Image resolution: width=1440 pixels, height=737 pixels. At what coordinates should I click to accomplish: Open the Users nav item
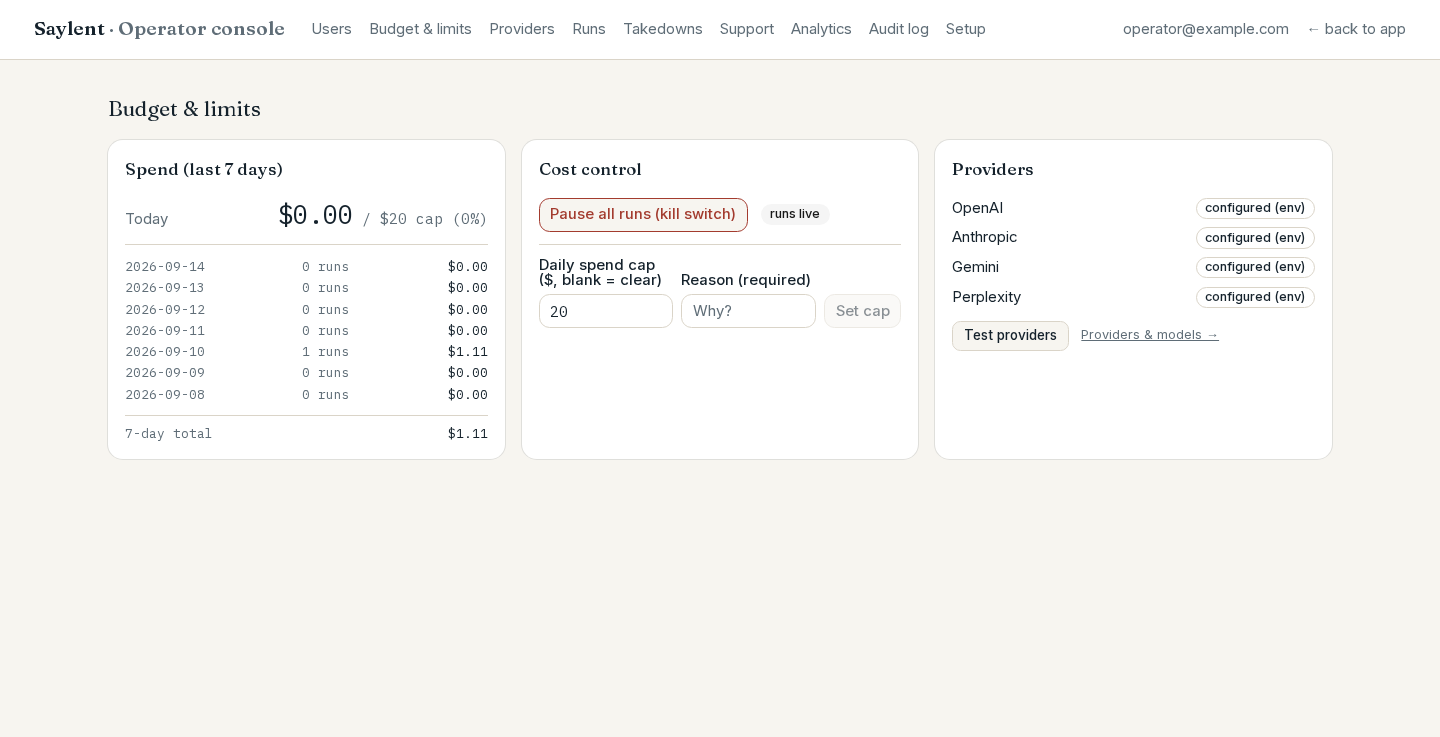(x=331, y=29)
